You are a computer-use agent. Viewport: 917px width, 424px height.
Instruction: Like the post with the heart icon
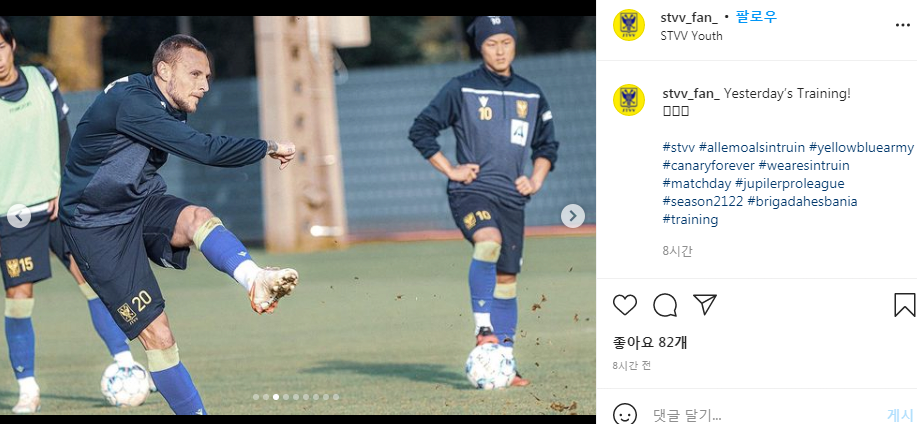pyautogui.click(x=625, y=305)
